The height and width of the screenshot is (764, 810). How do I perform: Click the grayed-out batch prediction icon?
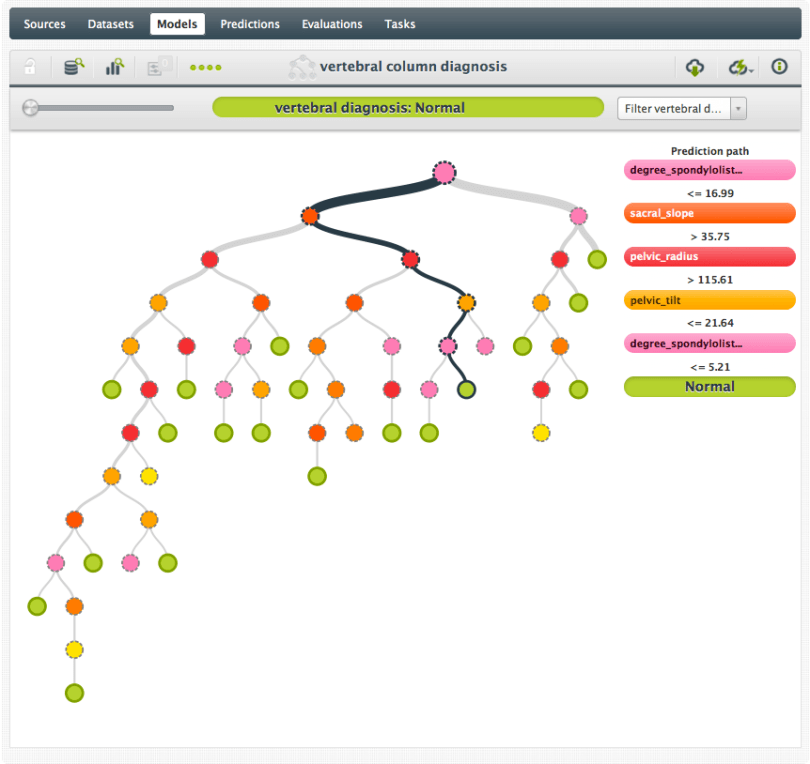click(158, 67)
